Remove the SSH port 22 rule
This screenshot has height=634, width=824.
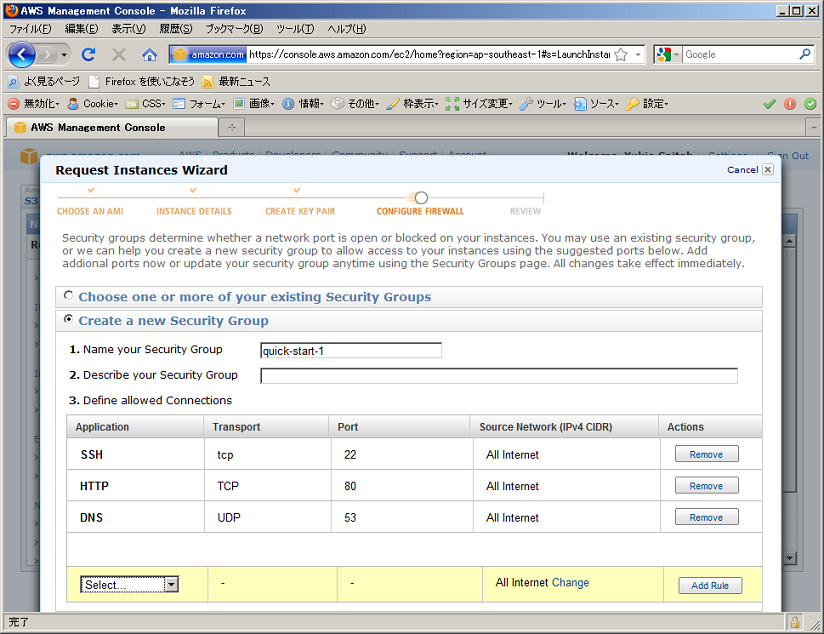coord(706,454)
